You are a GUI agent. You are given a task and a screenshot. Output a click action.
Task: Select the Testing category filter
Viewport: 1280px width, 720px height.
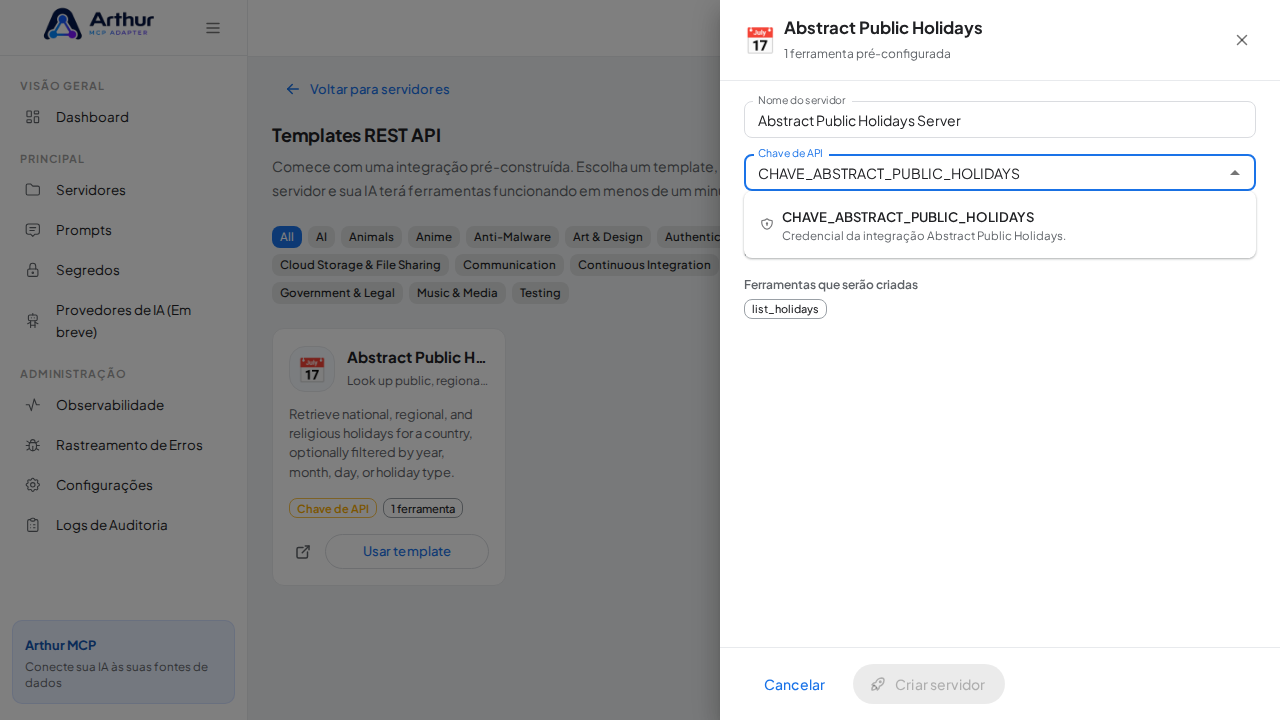click(x=540, y=293)
